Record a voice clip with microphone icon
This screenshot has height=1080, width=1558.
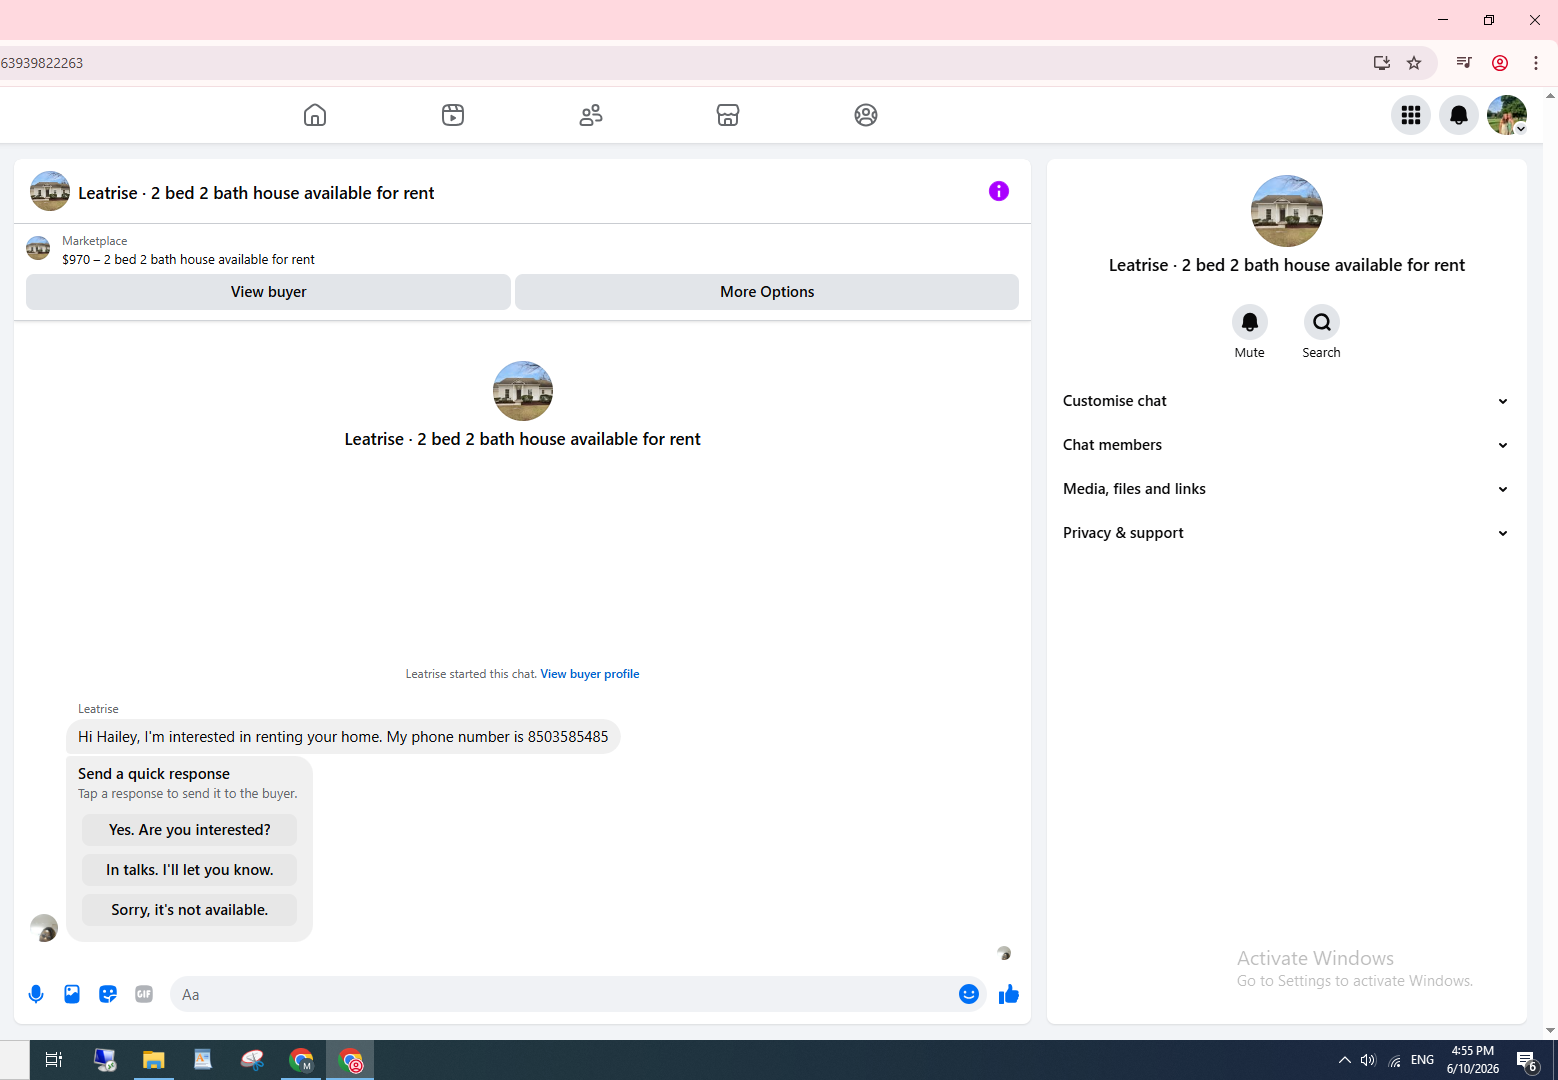click(x=36, y=994)
